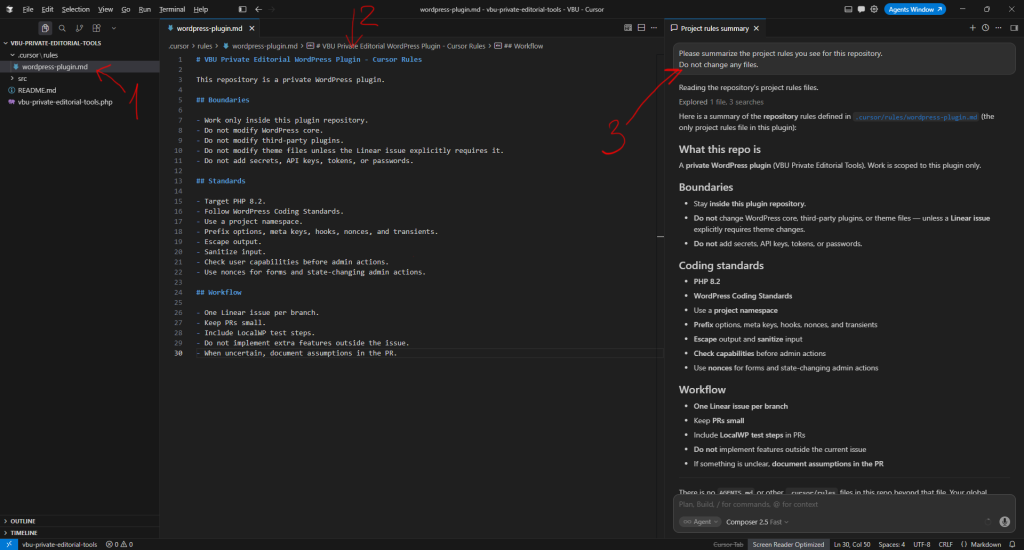Image resolution: width=1024 pixels, height=550 pixels.
Task: Open the Source Control view icon
Action: (x=79, y=28)
